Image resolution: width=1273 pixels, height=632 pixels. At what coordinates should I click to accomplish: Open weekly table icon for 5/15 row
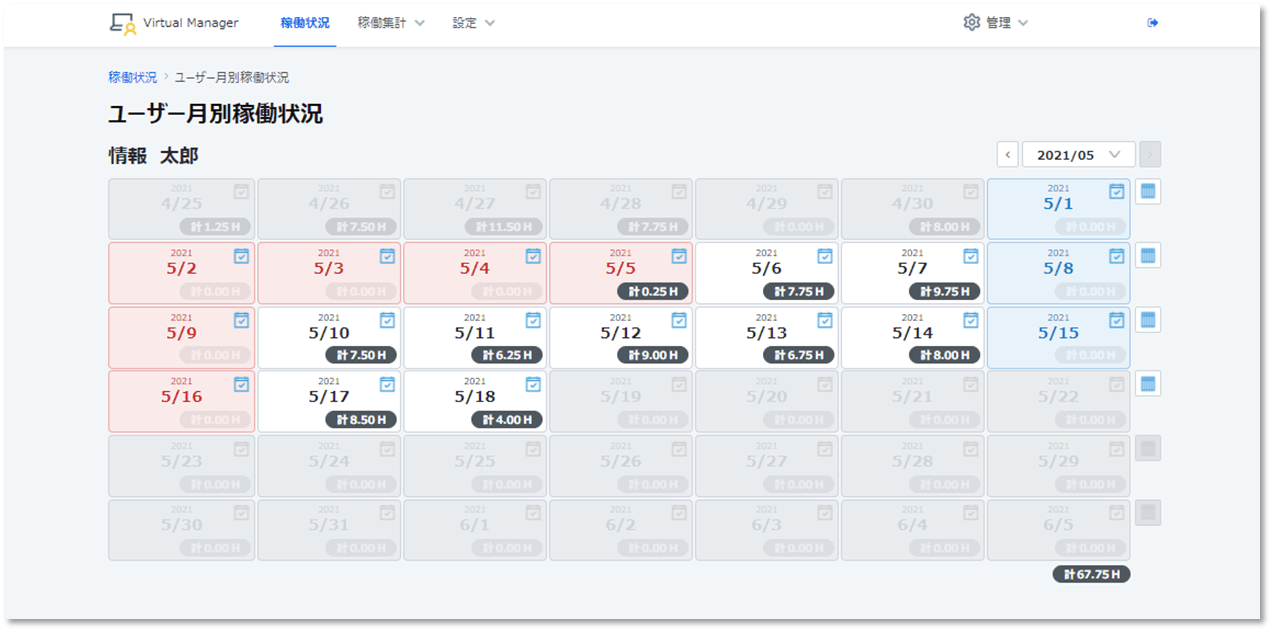pos(1148,320)
